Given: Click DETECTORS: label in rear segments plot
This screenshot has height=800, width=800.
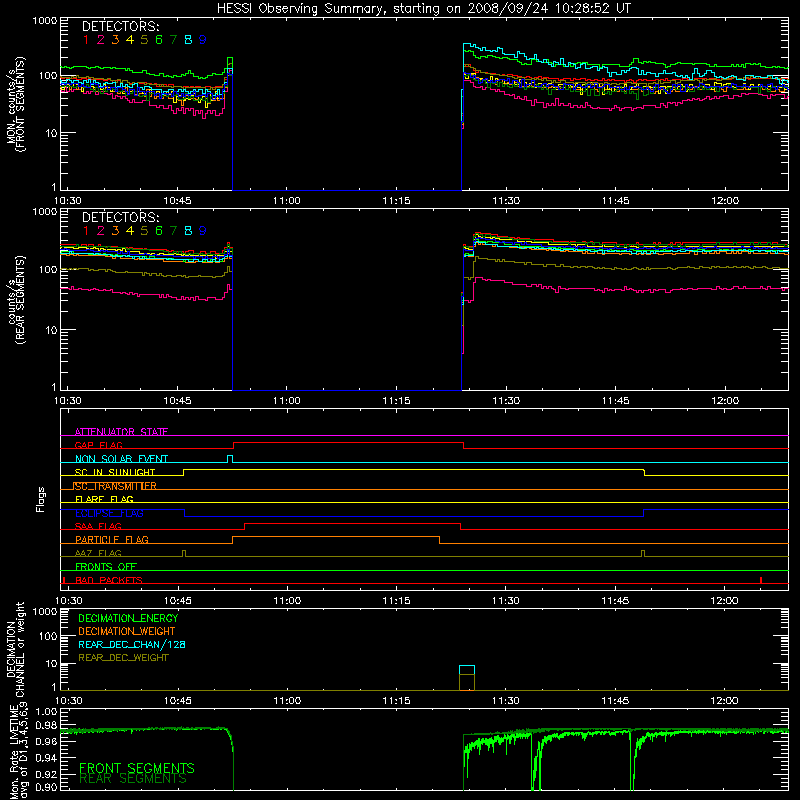Looking at the screenshot, I should click(121, 217).
